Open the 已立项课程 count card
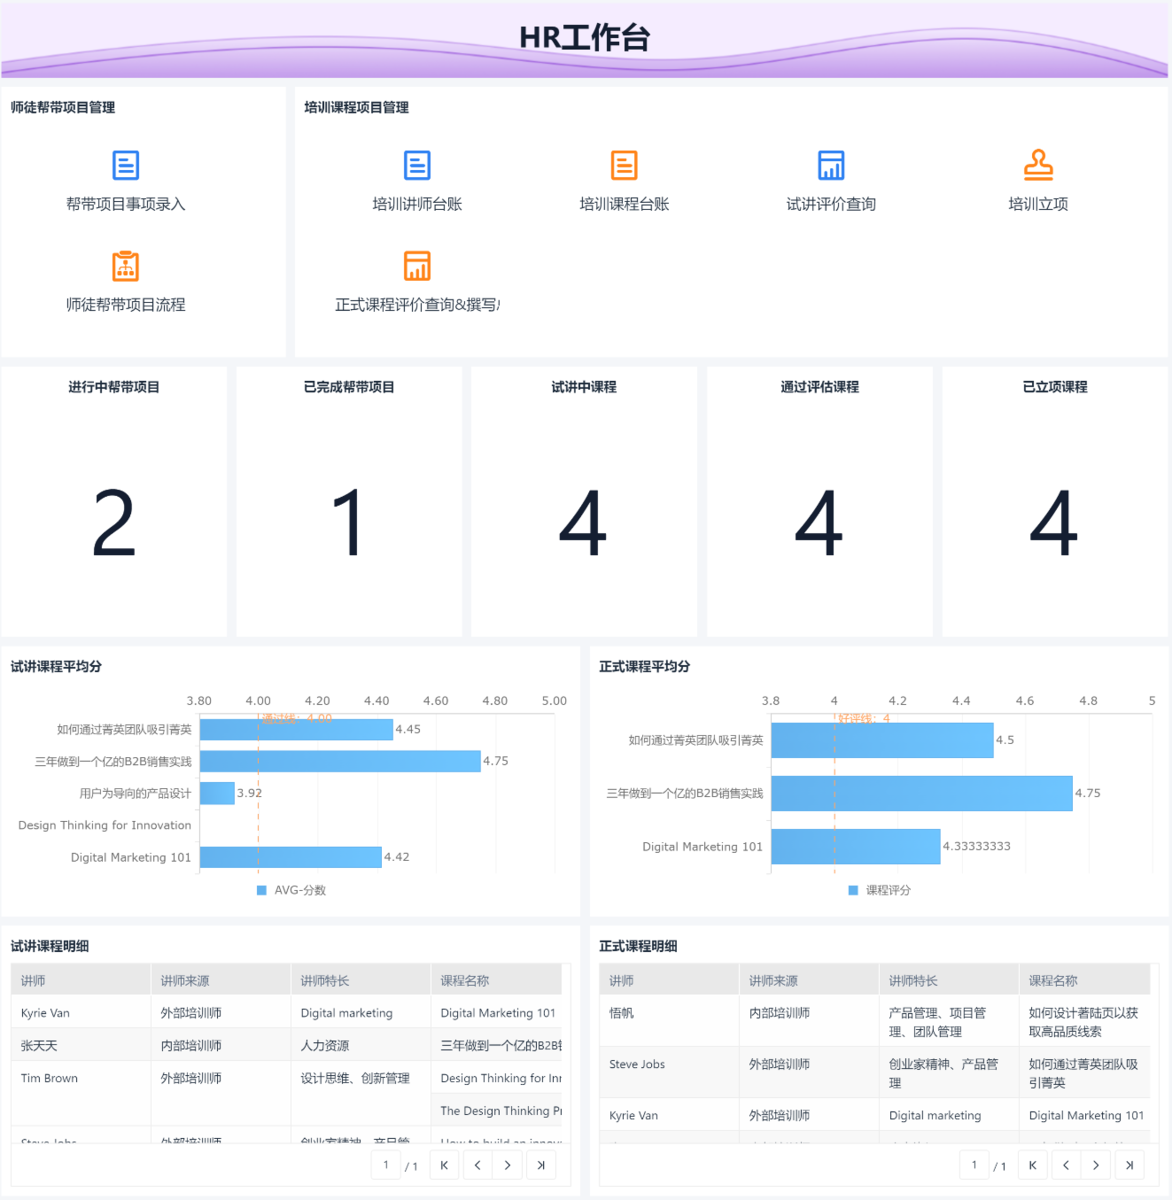1172x1200 pixels. point(1055,502)
